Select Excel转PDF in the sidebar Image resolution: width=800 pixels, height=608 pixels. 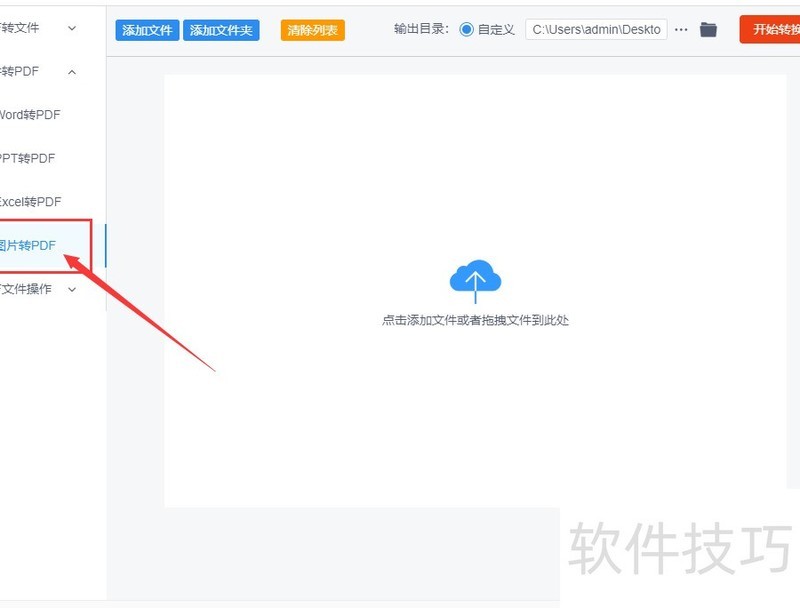point(30,202)
